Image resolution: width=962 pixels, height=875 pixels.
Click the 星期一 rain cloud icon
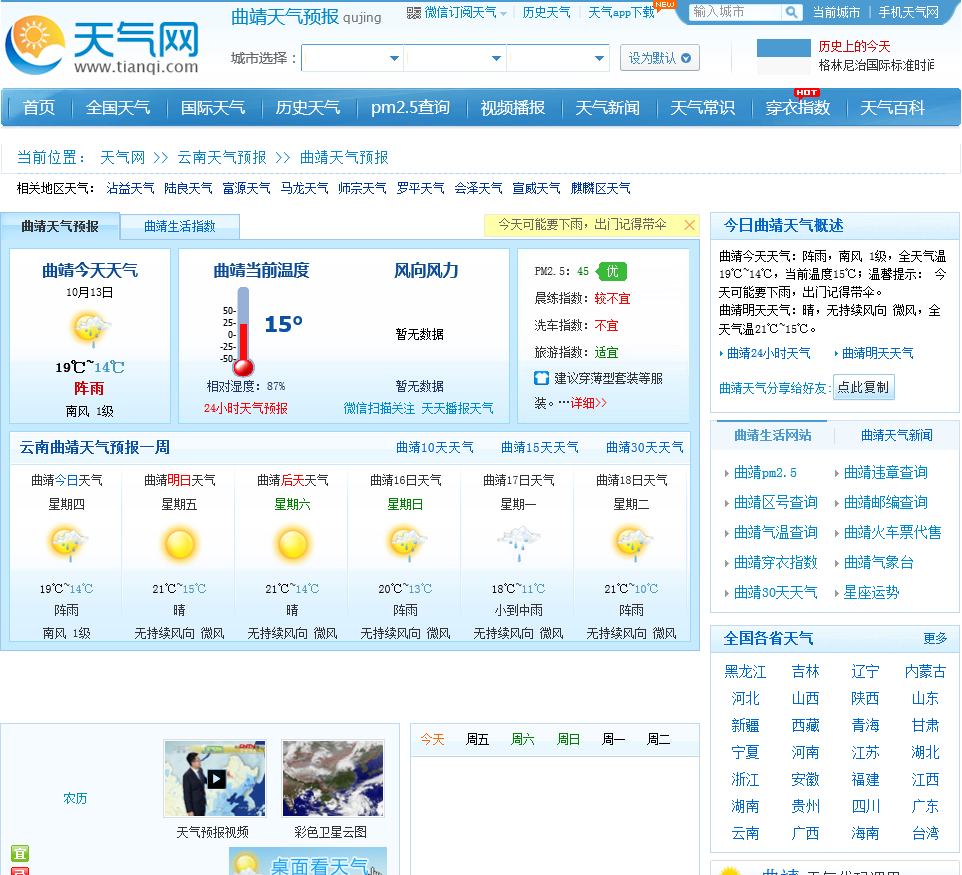pyautogui.click(x=519, y=543)
